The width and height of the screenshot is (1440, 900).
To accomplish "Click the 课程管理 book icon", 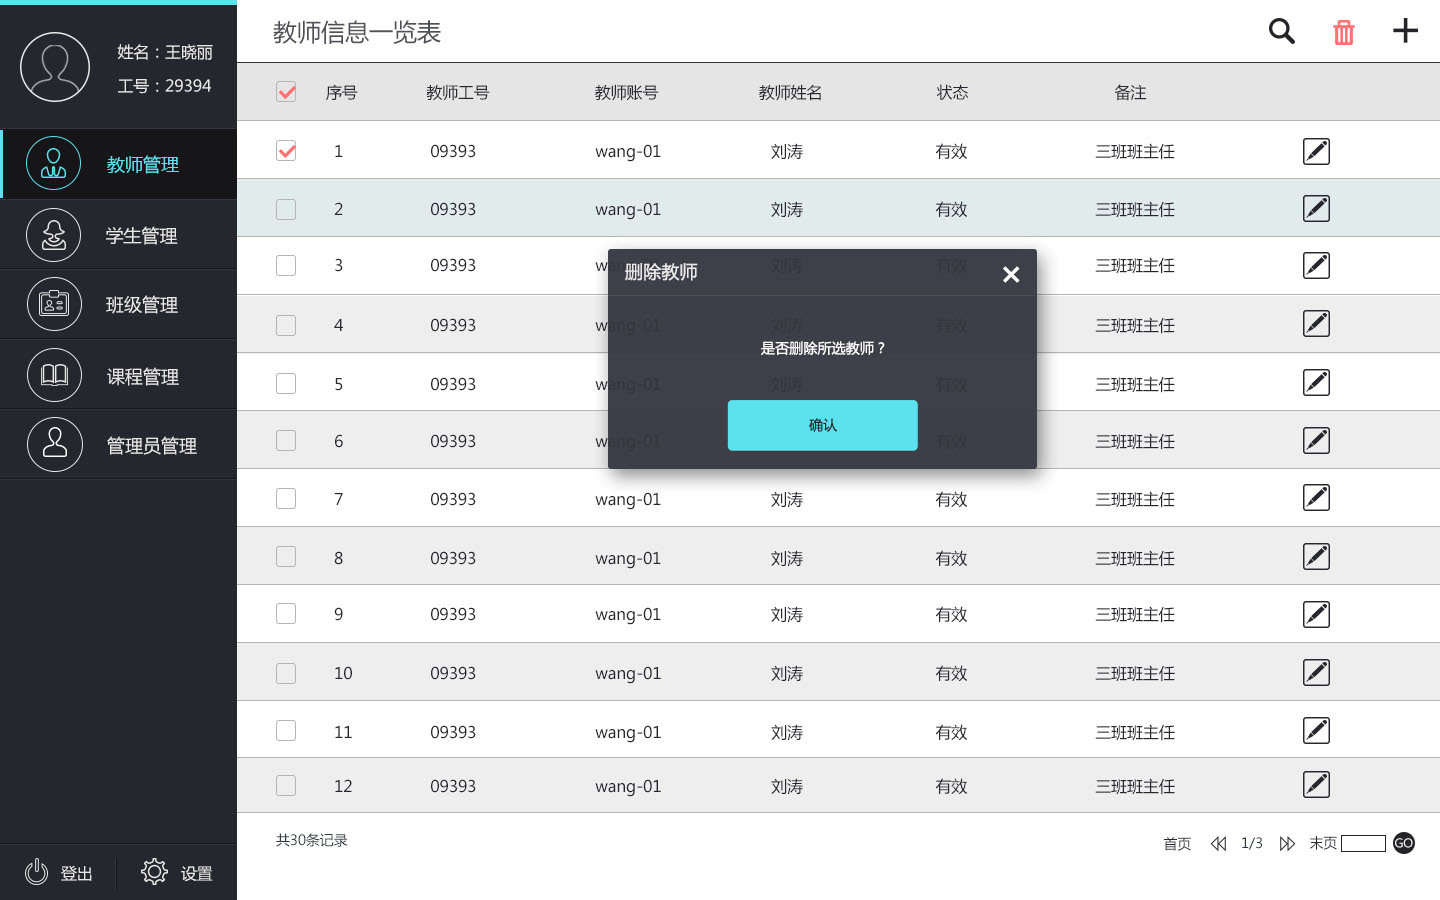I will (54, 375).
